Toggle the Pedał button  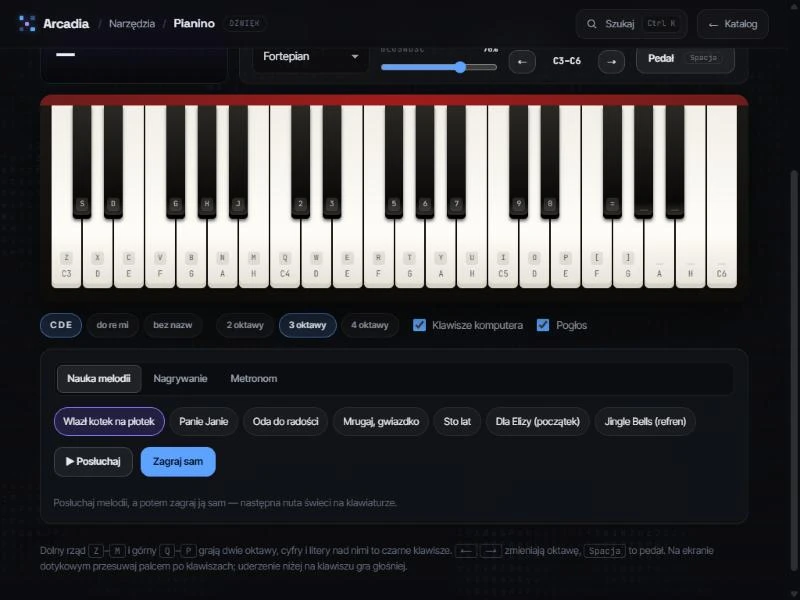click(685, 59)
